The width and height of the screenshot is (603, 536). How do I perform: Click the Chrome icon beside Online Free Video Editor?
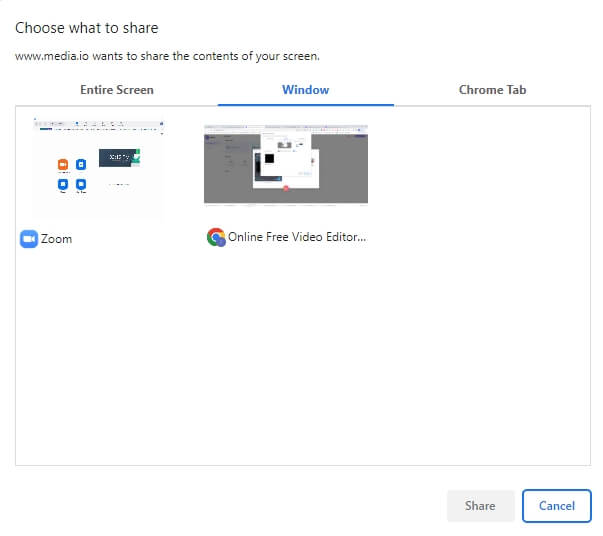215,238
